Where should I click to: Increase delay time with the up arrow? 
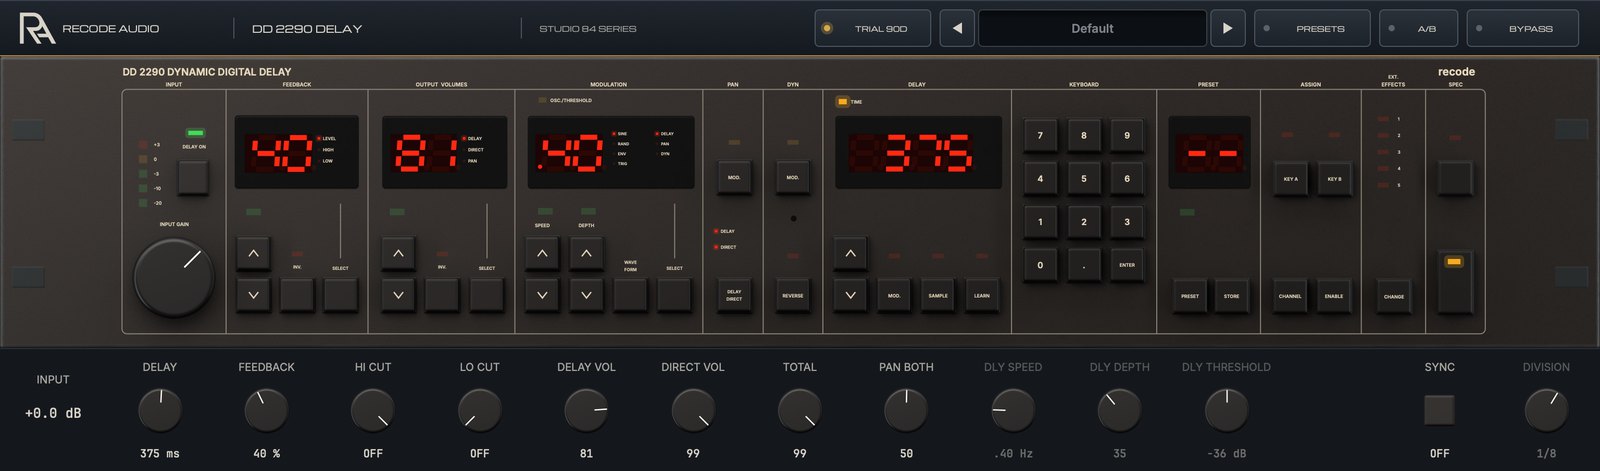pos(850,254)
